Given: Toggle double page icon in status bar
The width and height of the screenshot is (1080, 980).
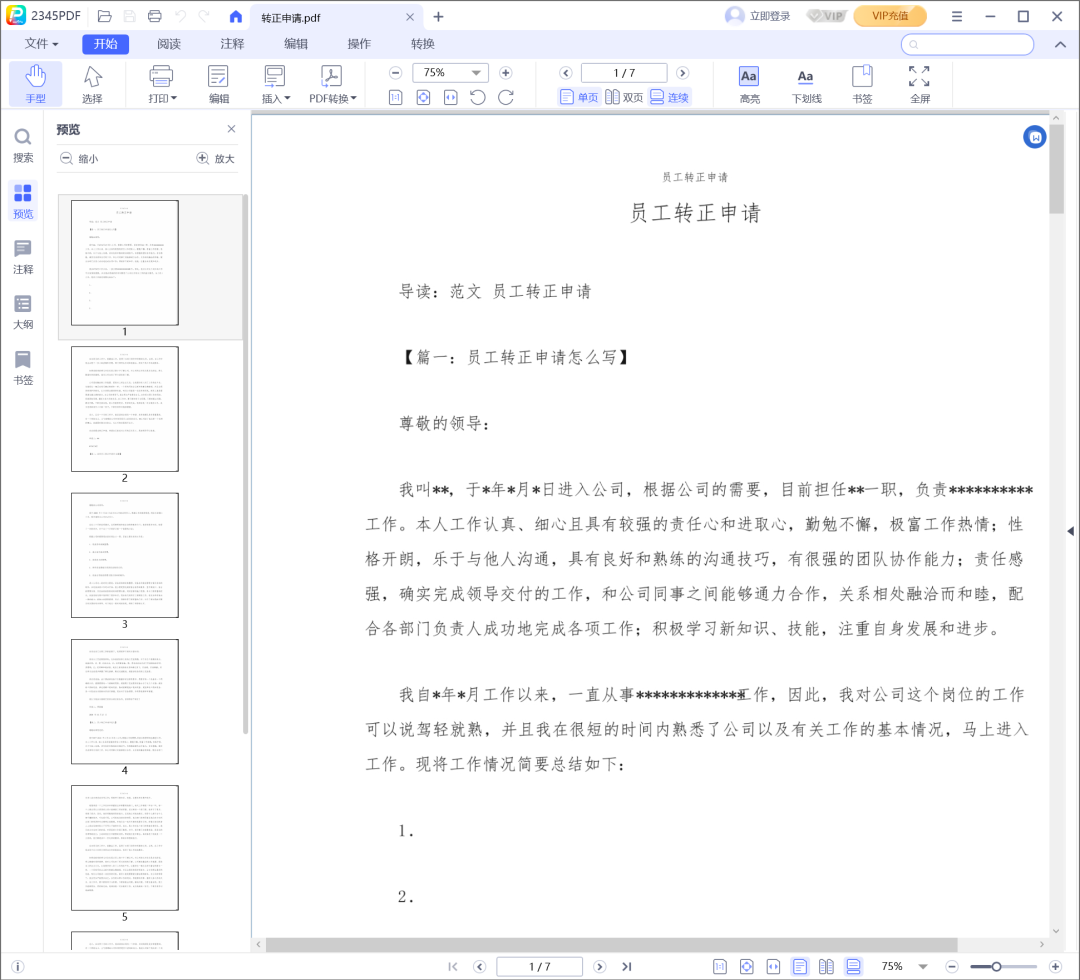Looking at the screenshot, I should pos(827,966).
